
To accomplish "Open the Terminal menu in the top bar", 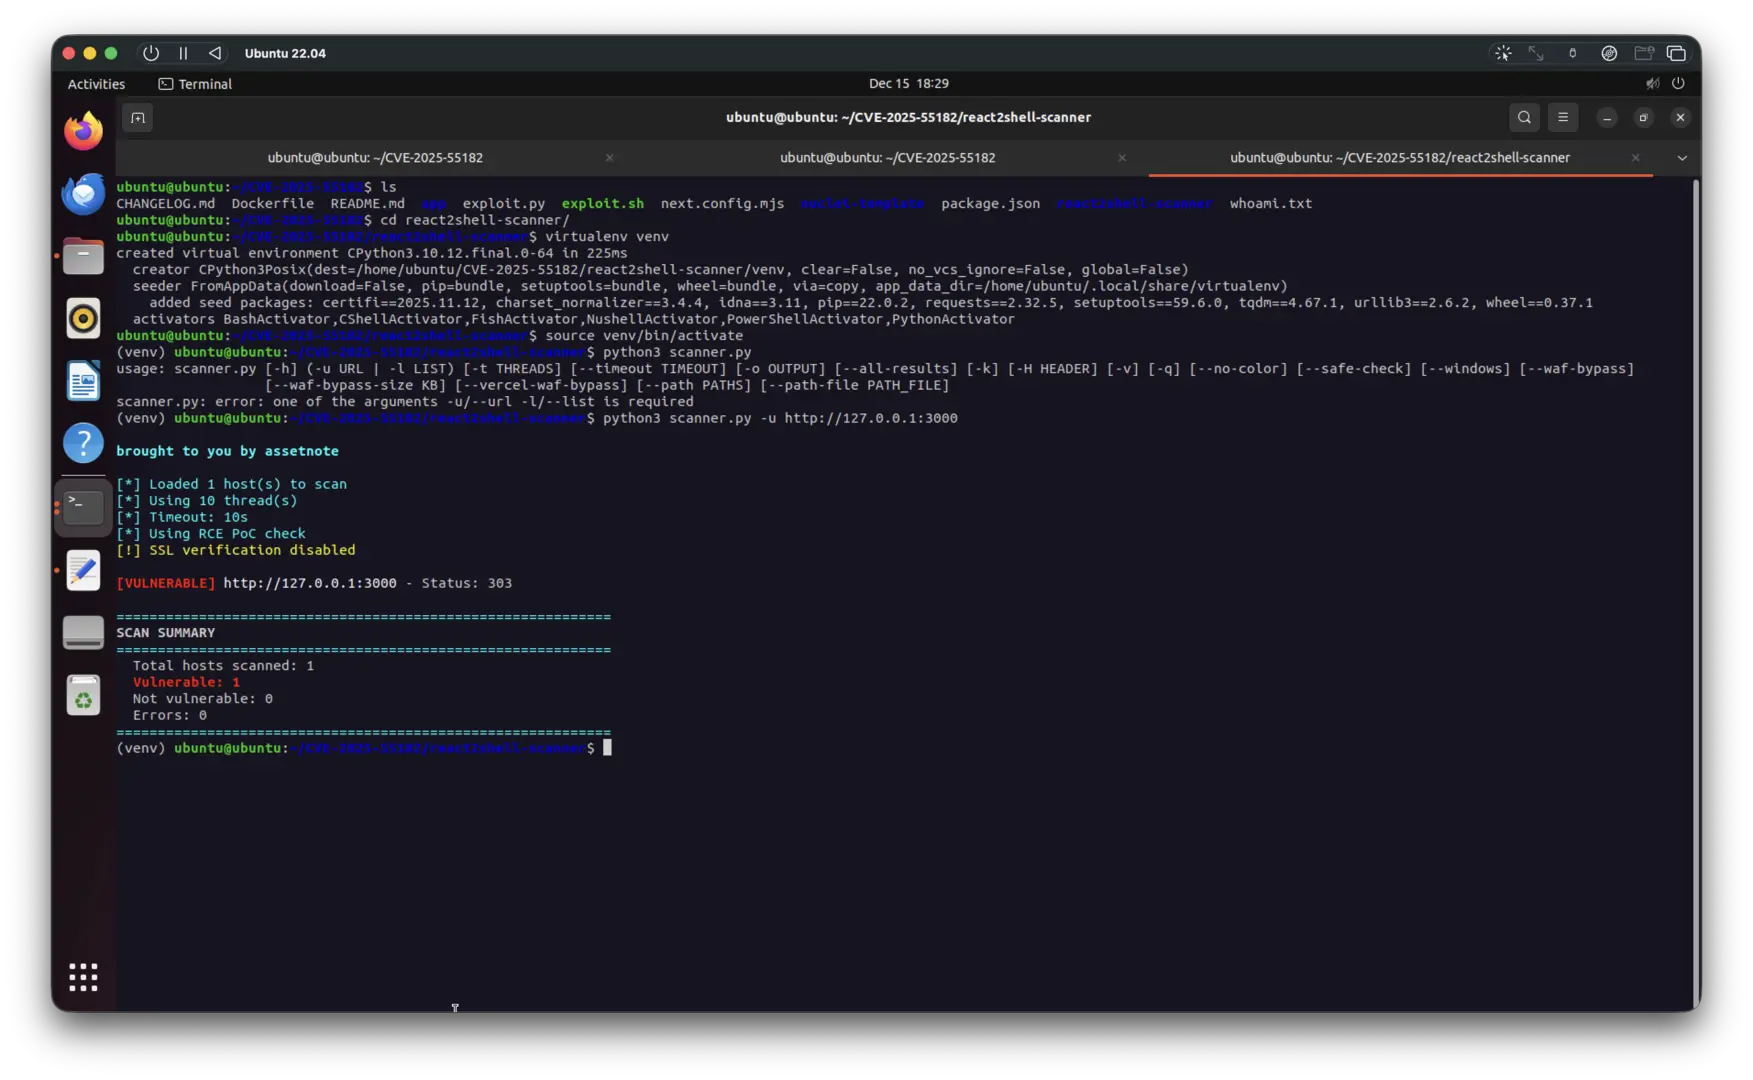I will pyautogui.click(x=195, y=84).
